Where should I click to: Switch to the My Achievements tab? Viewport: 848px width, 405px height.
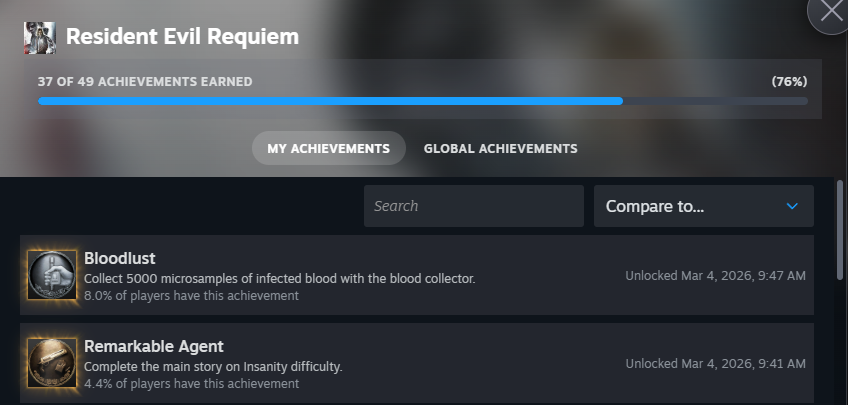[x=328, y=148]
